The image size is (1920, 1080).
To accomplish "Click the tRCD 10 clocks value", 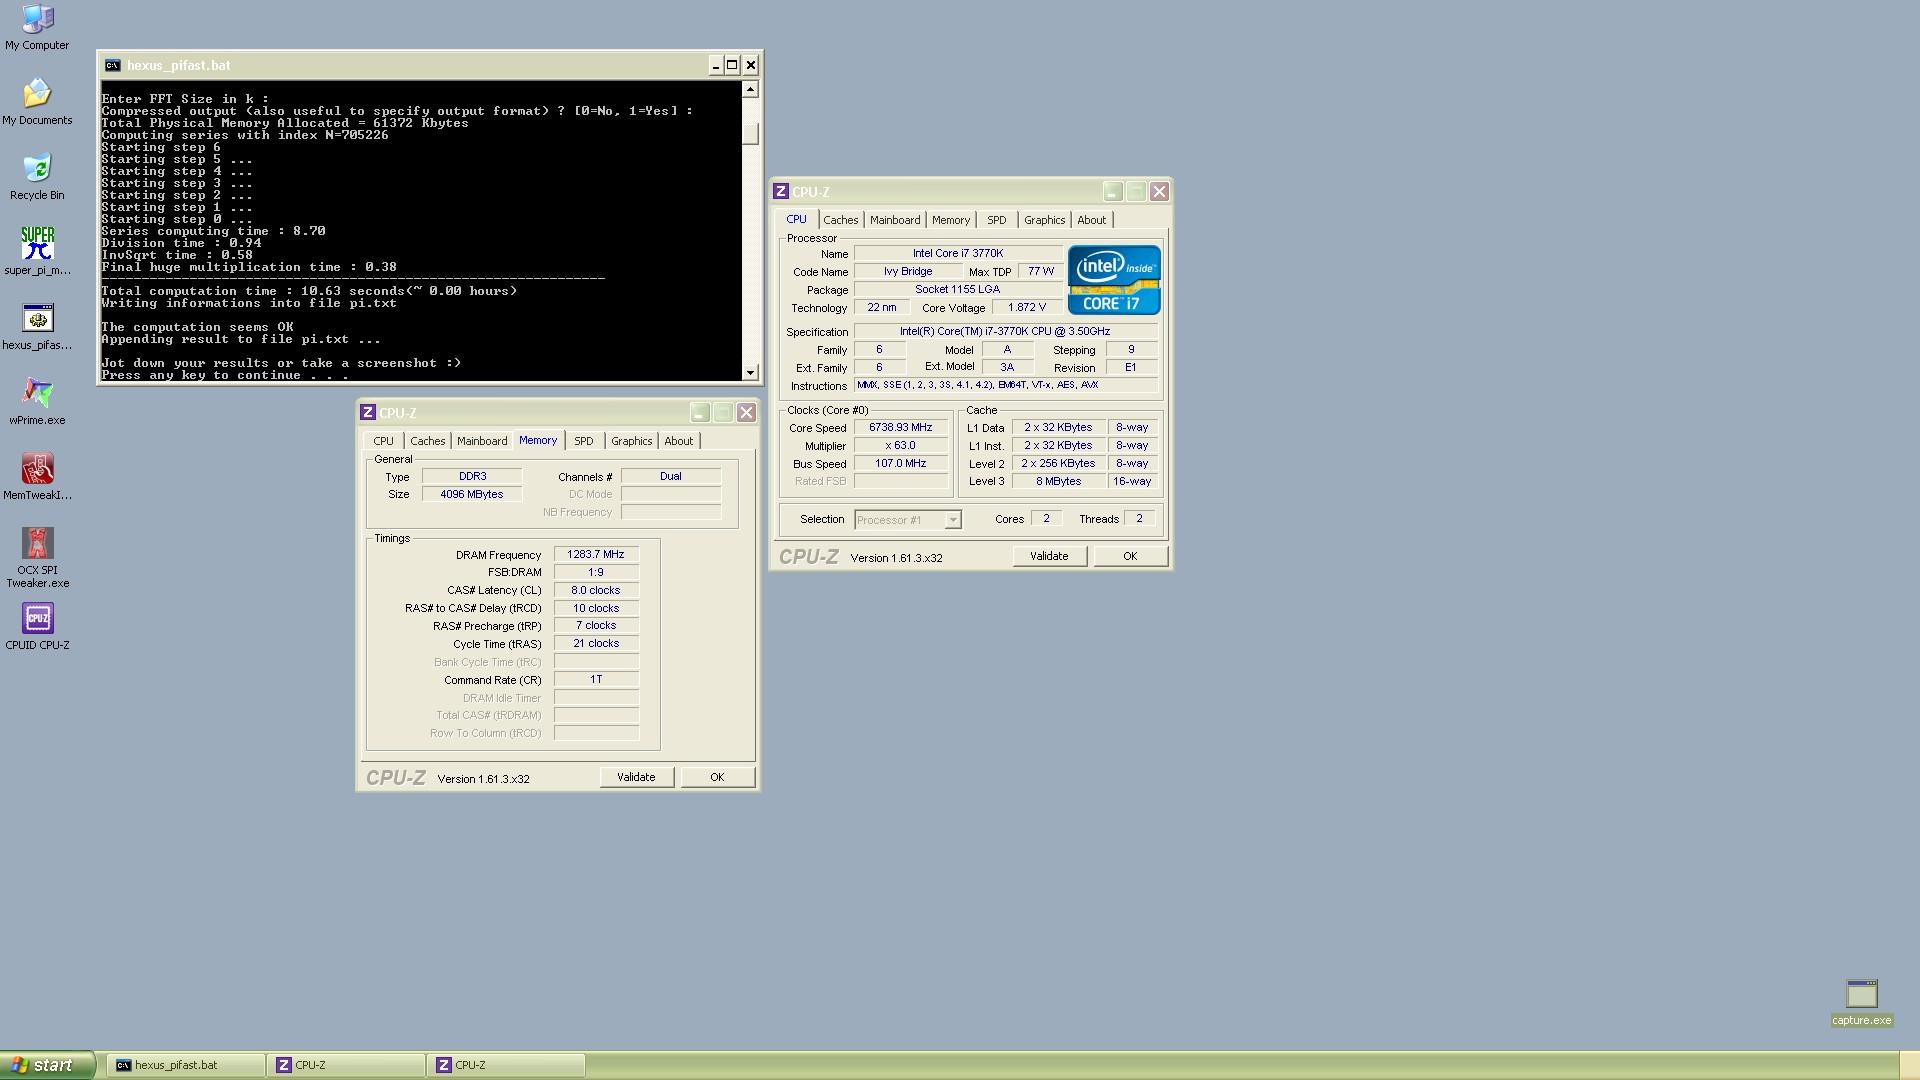I will point(596,608).
